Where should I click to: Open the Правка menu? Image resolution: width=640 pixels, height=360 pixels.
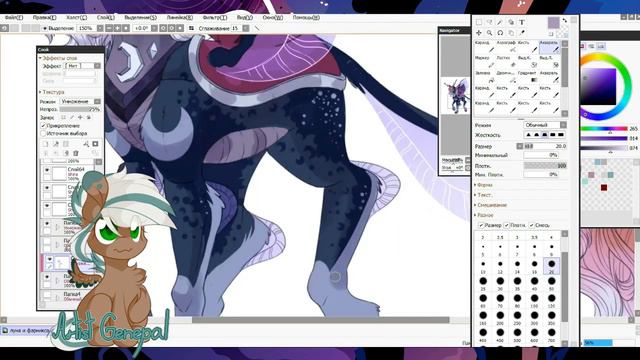click(44, 18)
